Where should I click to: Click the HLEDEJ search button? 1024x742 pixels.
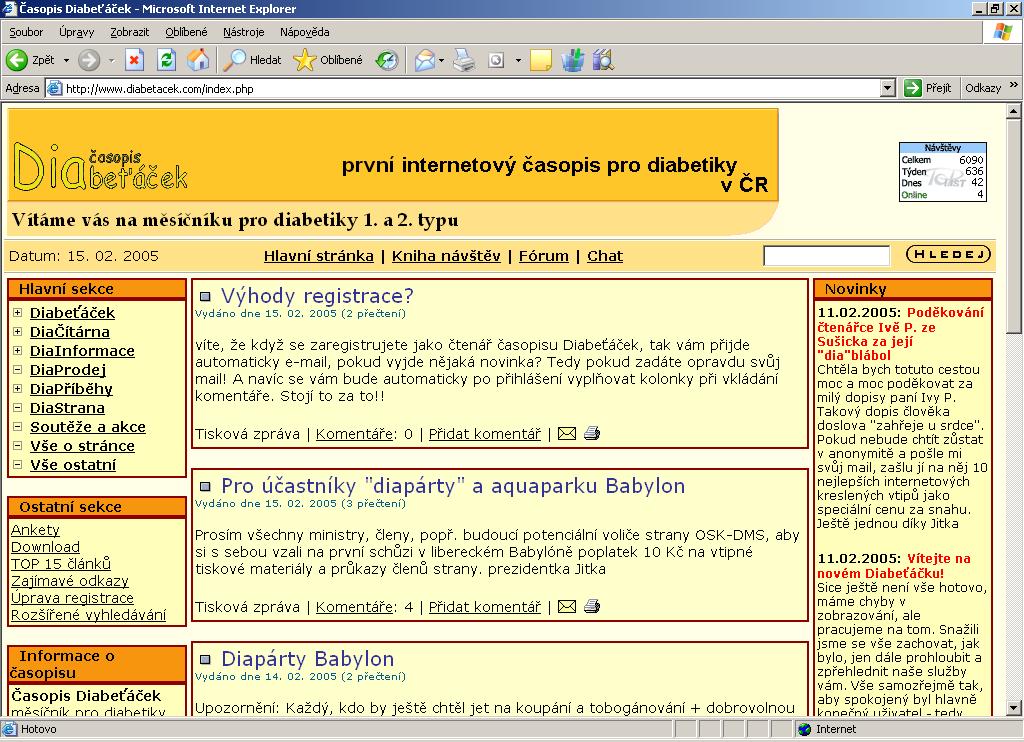click(x=948, y=254)
